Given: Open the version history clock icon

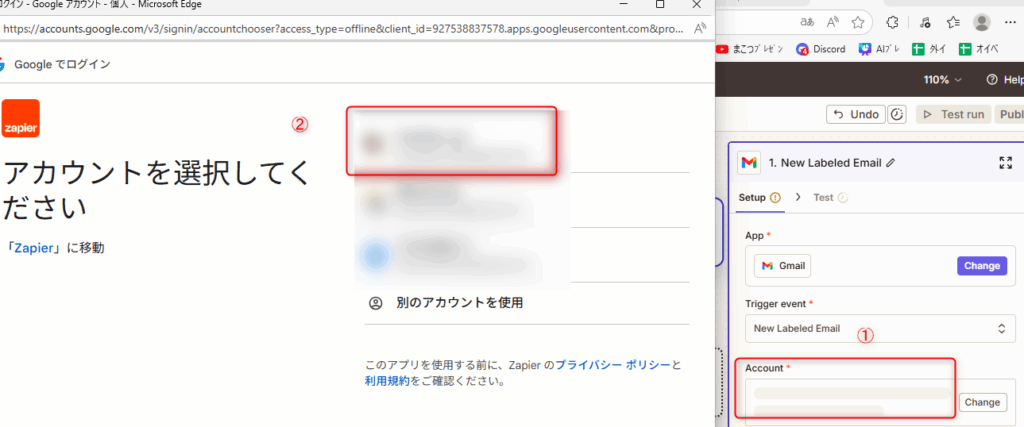Looking at the screenshot, I should (898, 114).
